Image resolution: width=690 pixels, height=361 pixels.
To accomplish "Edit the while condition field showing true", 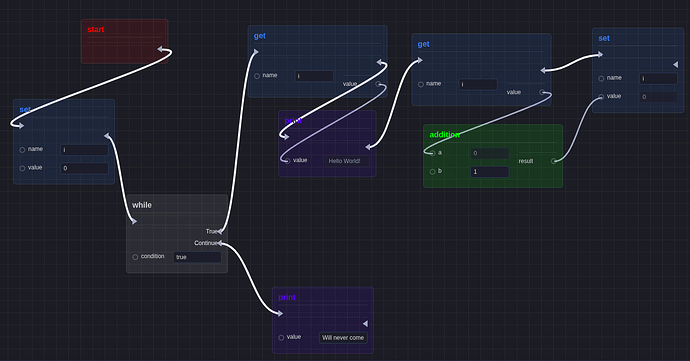I will tap(197, 257).
